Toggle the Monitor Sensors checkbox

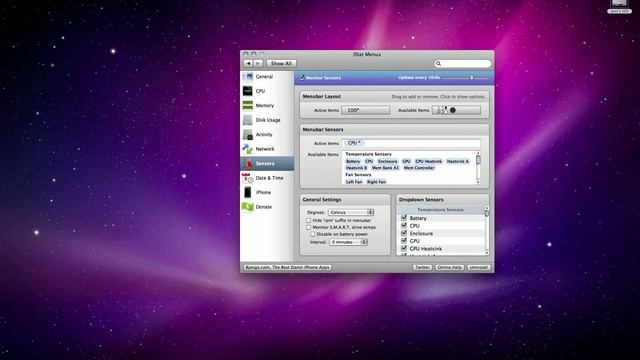tap(302, 78)
